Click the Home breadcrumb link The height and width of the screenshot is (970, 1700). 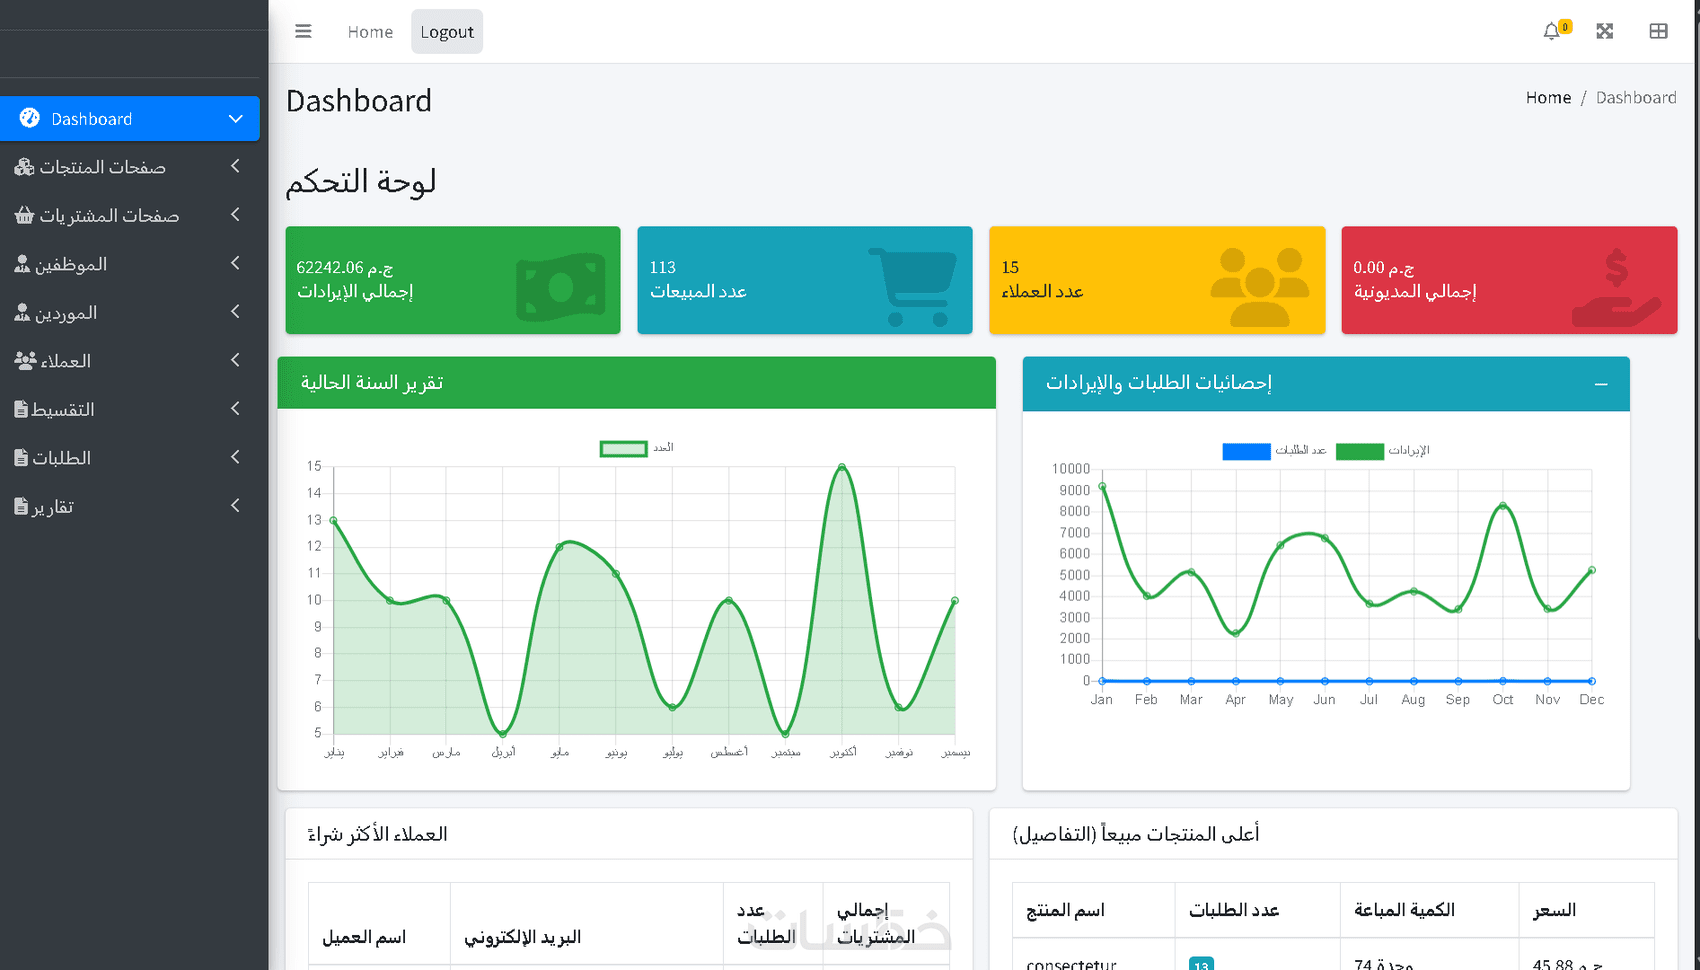(1548, 97)
